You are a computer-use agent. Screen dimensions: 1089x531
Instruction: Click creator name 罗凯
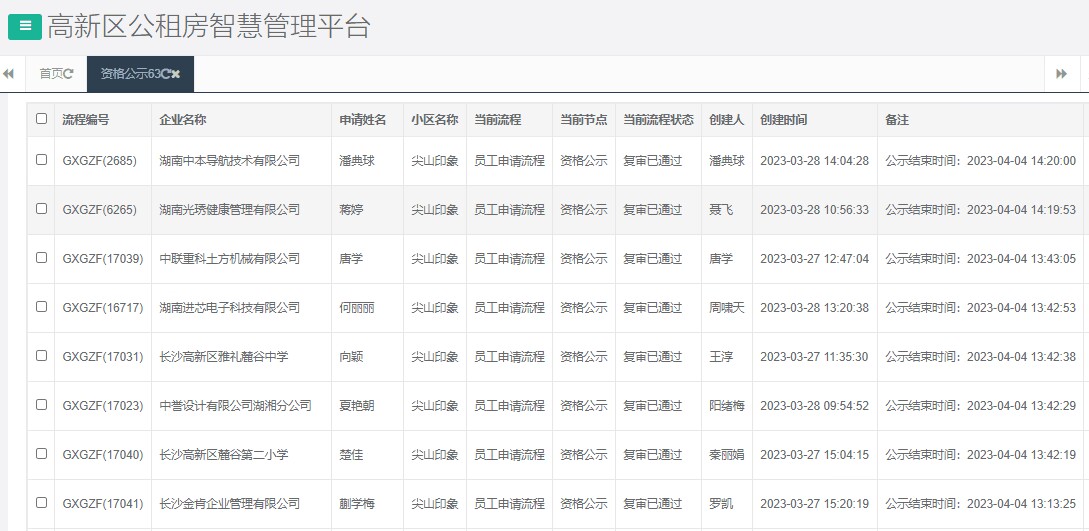721,504
